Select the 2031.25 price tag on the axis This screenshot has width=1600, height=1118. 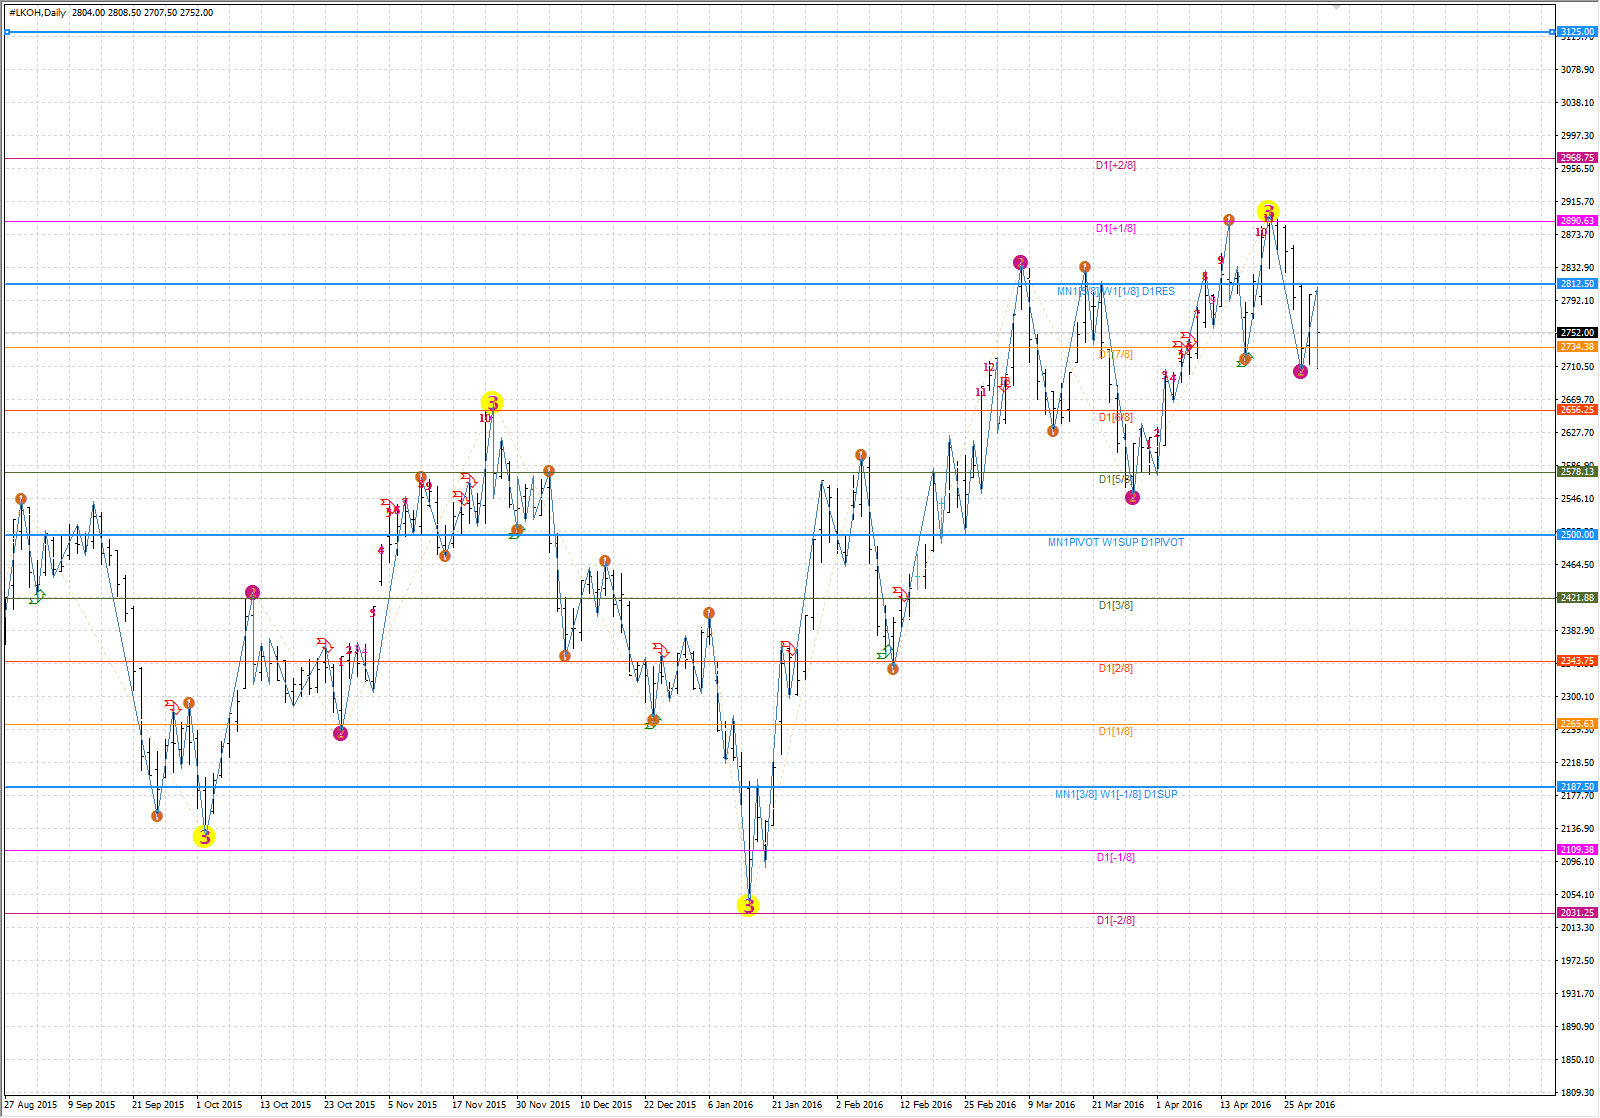tap(1577, 913)
